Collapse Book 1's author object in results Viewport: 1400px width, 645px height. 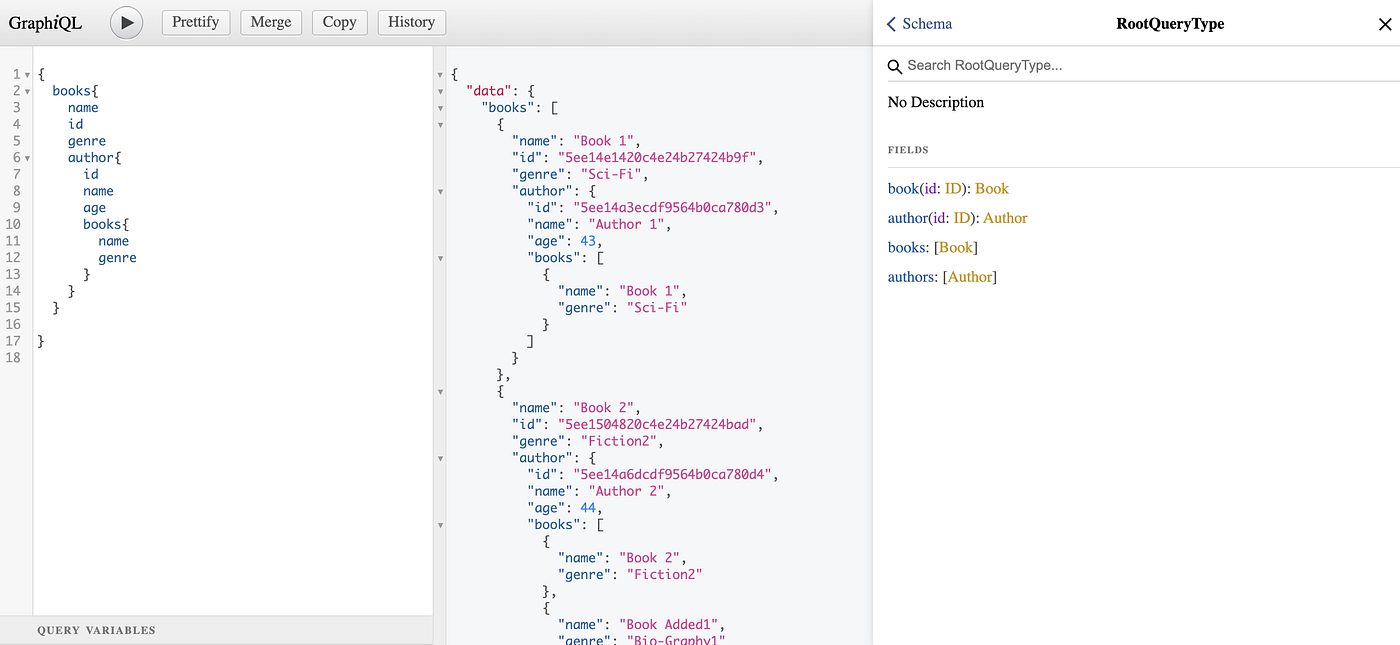tap(440, 190)
